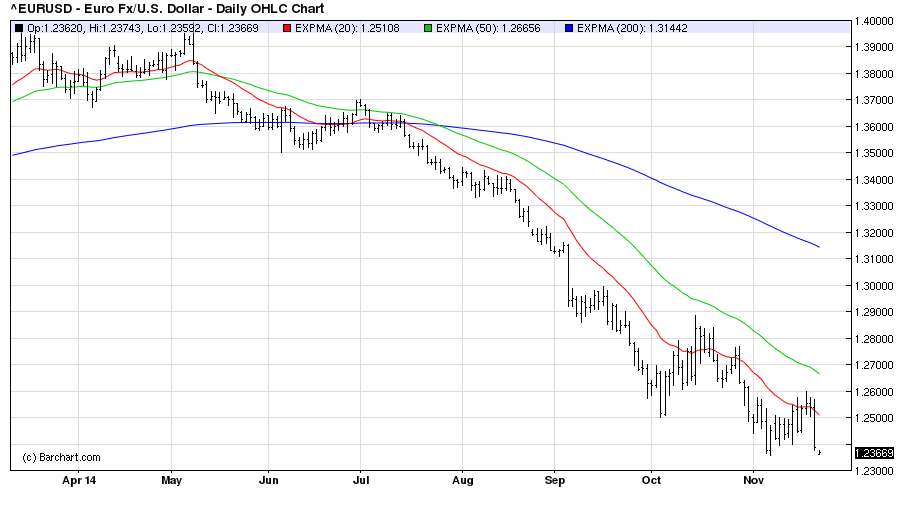Screen dimensions: 900x511
Task: Click the OHLC values Op:1.23620 legend text
Action: click(x=143, y=28)
